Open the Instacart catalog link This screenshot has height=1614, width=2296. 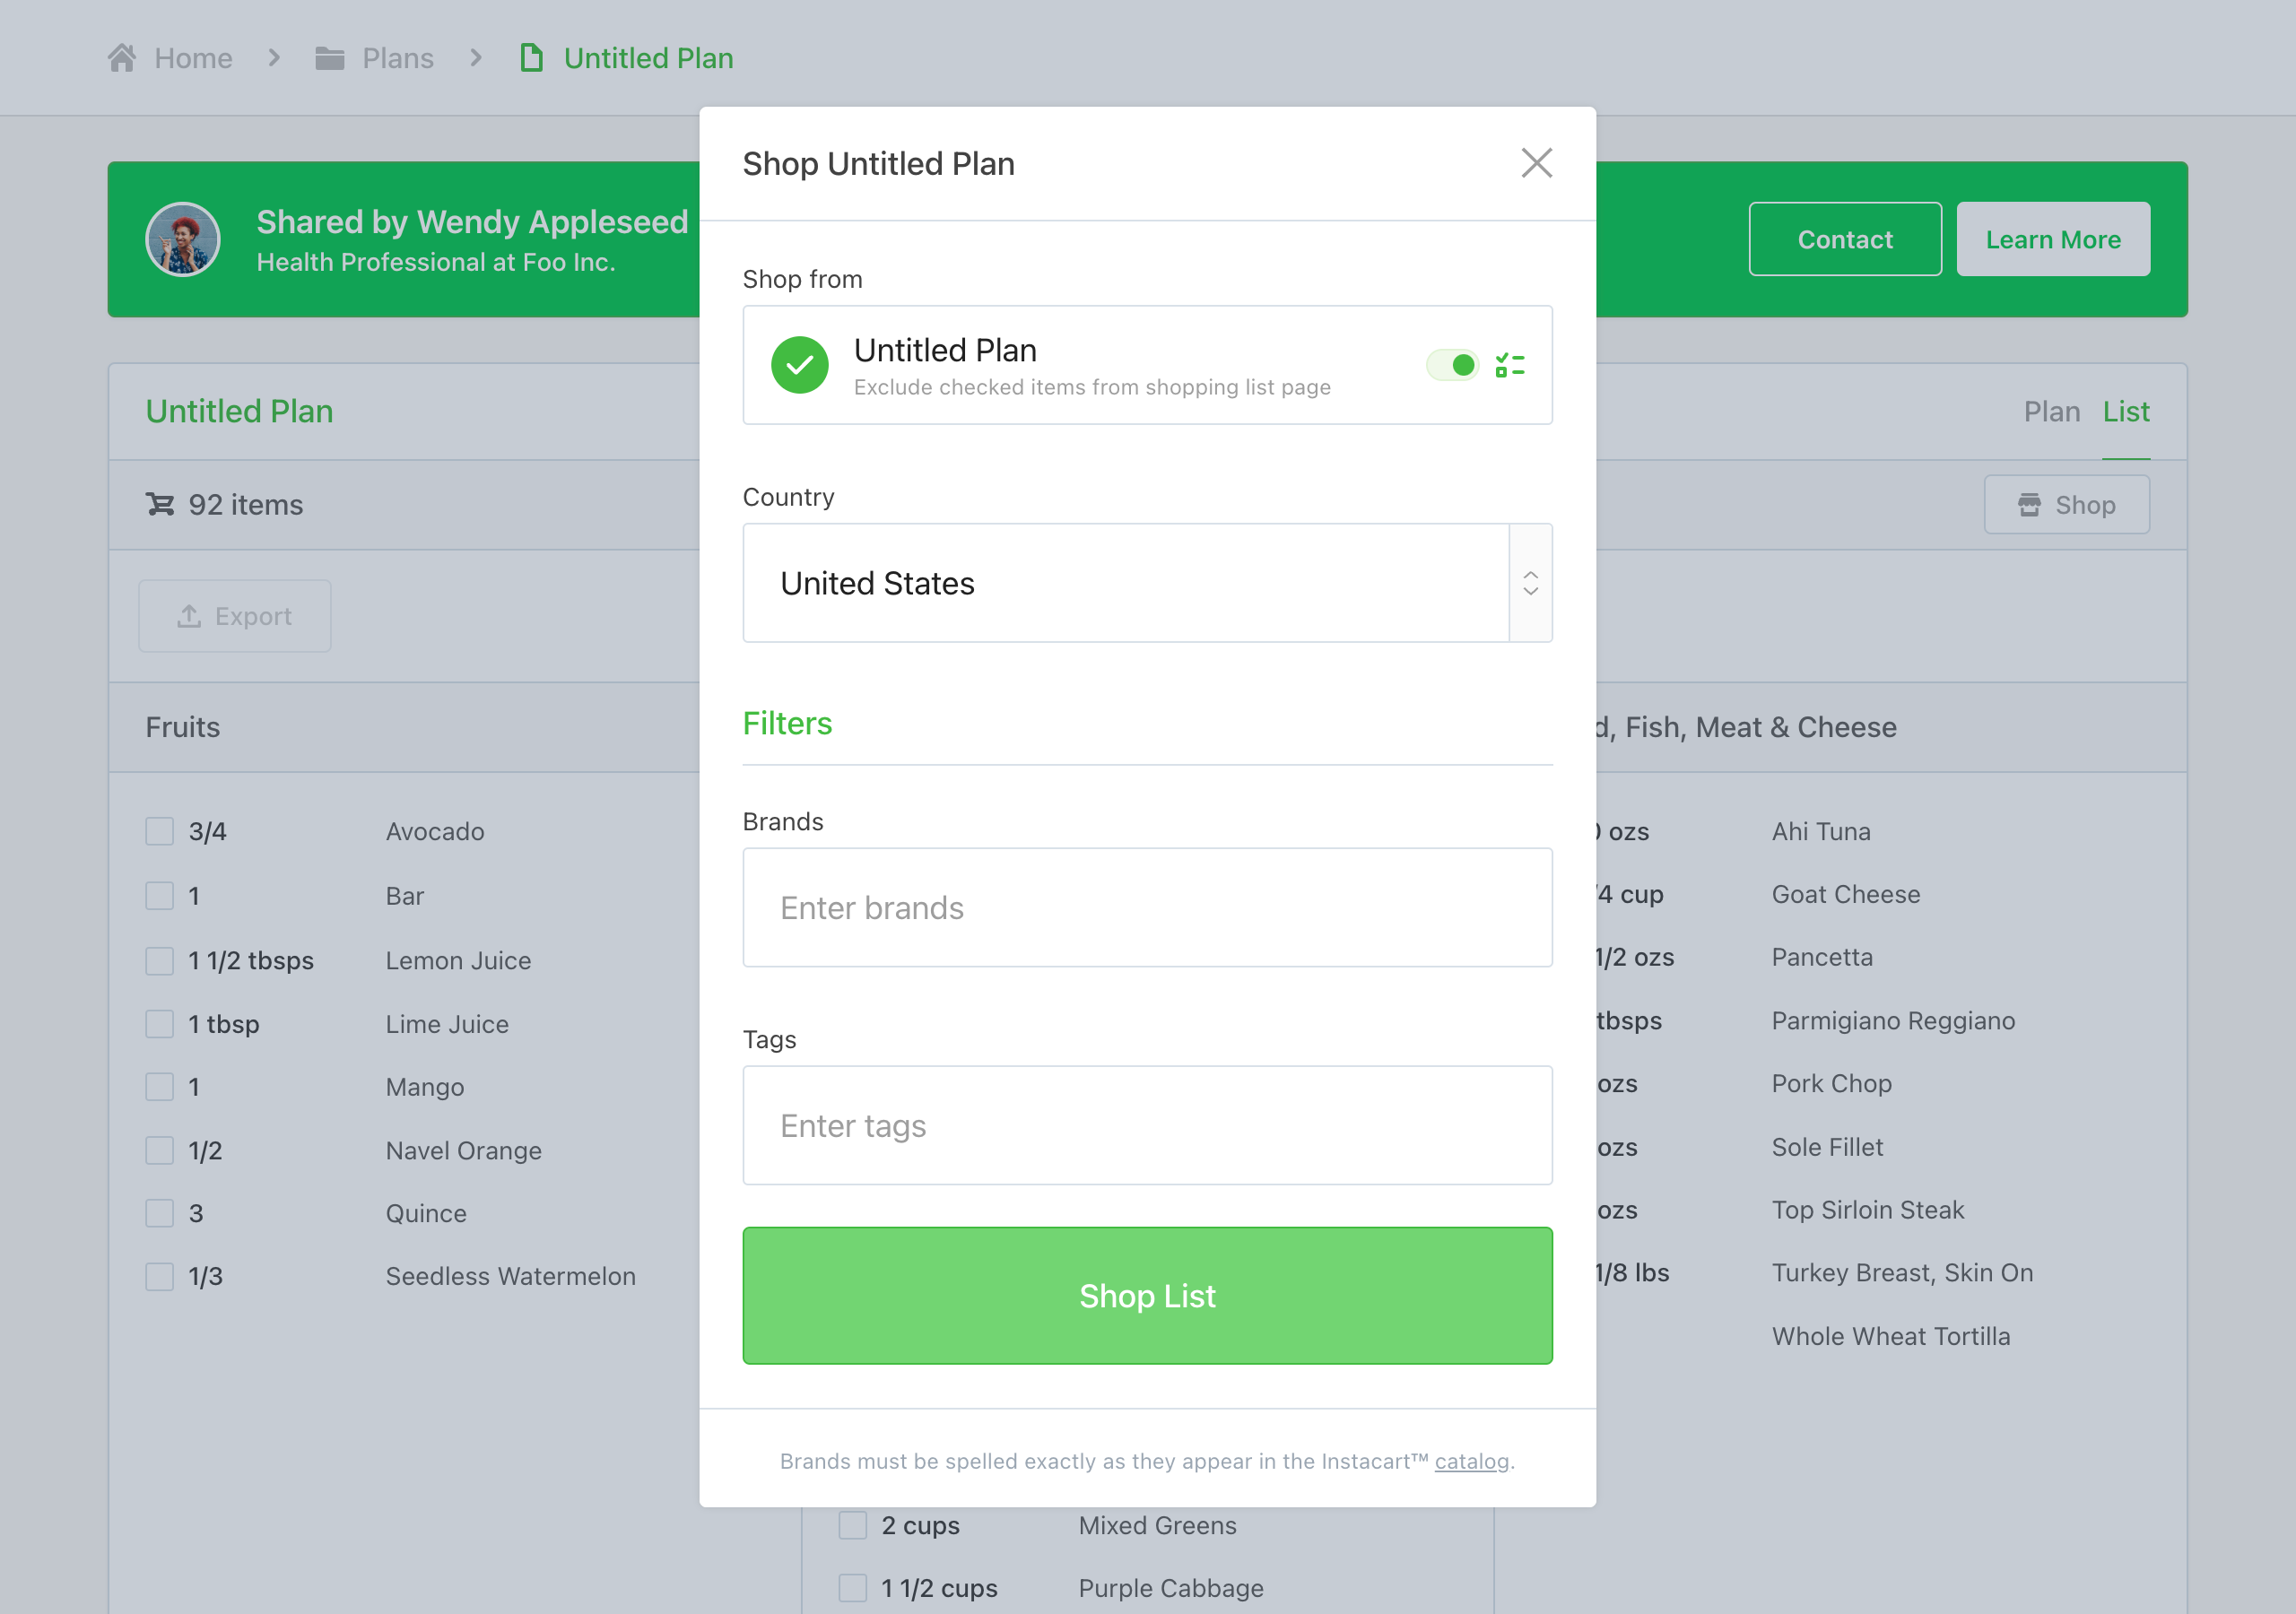coord(1471,1461)
